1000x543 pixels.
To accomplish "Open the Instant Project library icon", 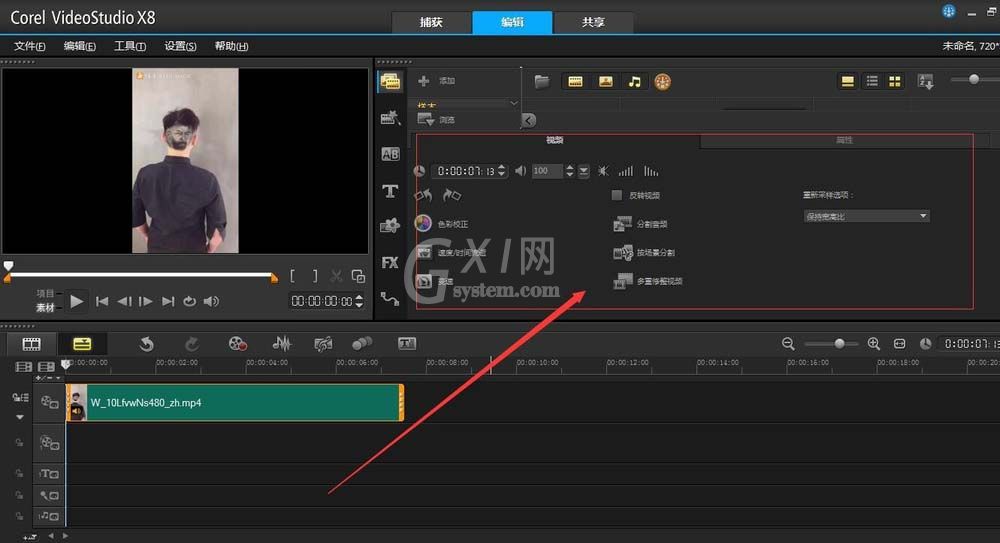I will pos(390,117).
